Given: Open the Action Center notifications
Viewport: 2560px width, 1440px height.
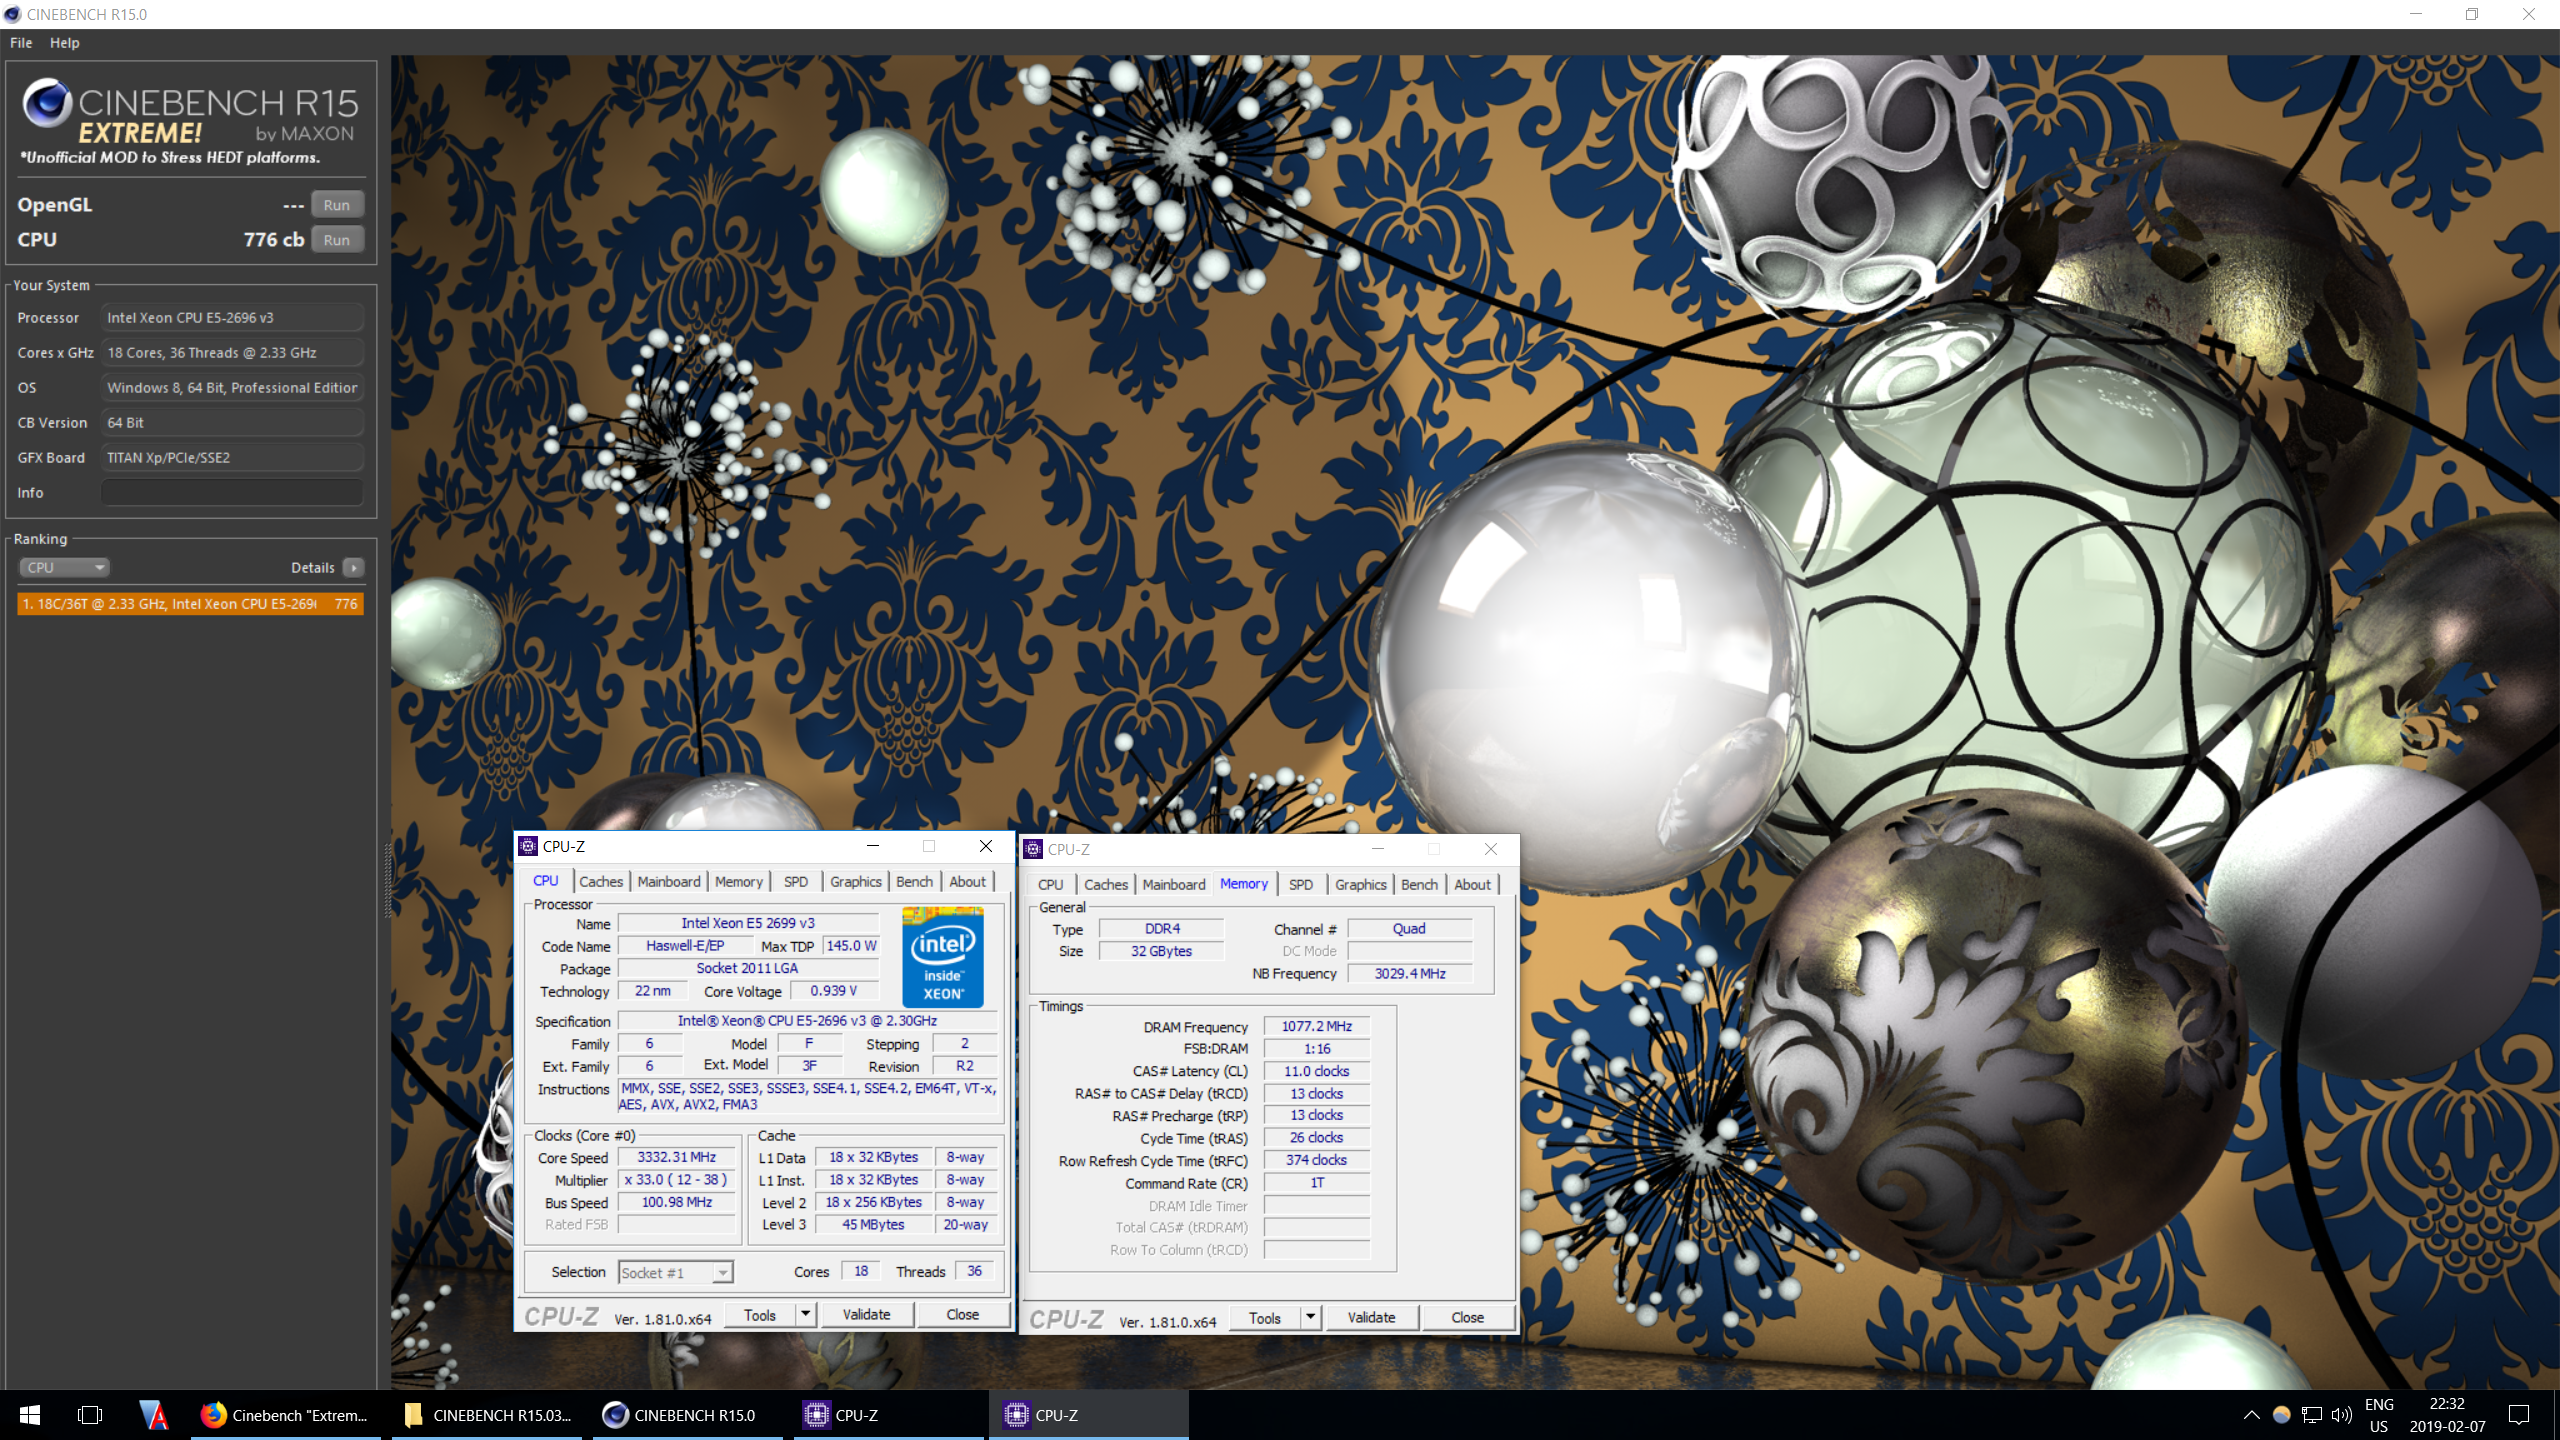Looking at the screenshot, I should pyautogui.click(x=2519, y=1415).
